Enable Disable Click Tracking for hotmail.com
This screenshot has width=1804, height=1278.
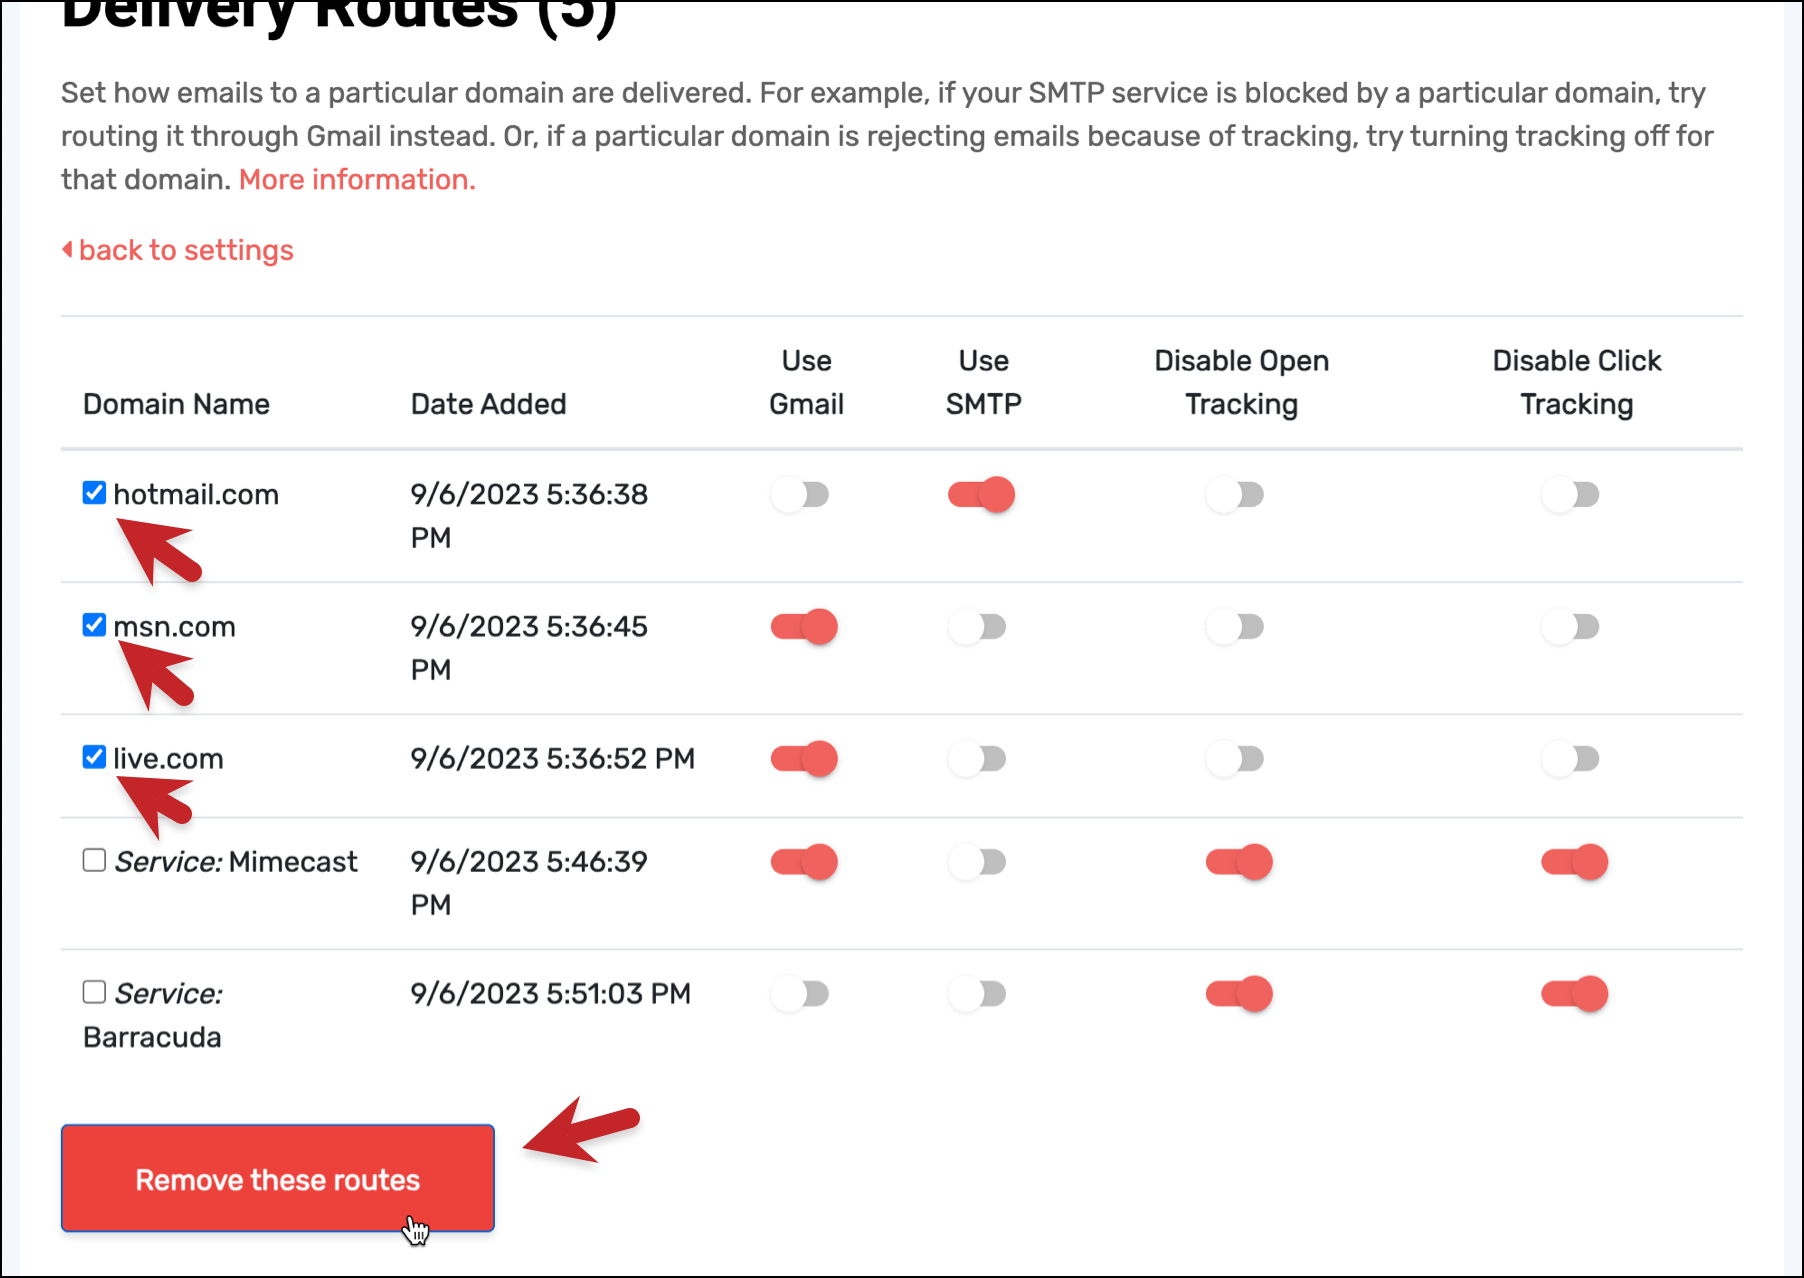(1570, 494)
